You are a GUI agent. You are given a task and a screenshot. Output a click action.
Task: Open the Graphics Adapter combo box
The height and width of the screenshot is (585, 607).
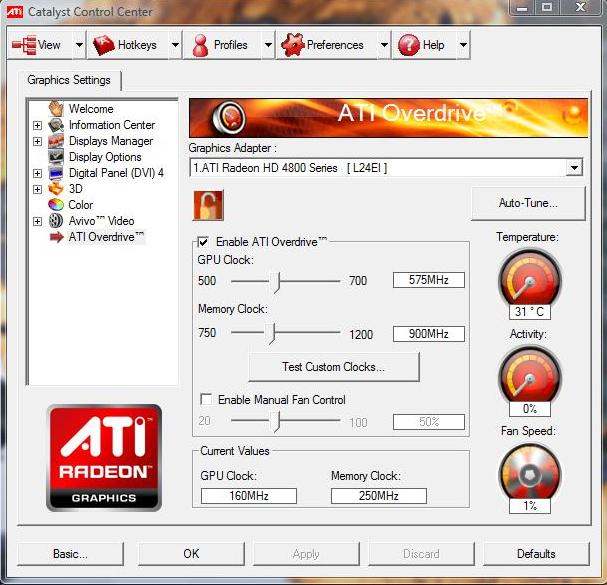click(386, 168)
